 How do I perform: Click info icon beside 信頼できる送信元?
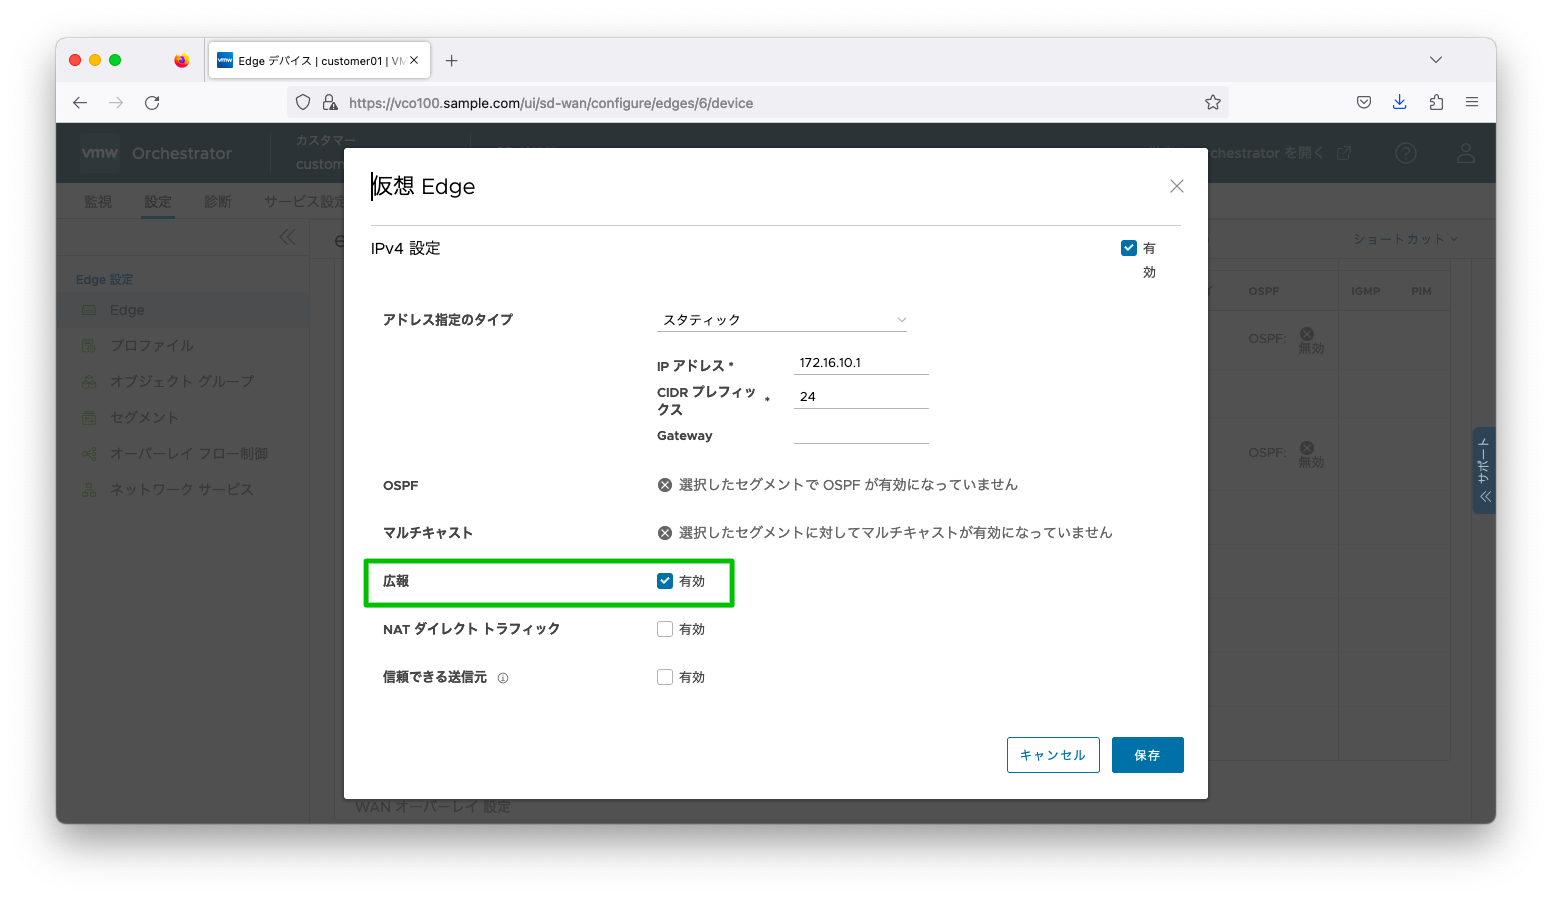pos(503,678)
